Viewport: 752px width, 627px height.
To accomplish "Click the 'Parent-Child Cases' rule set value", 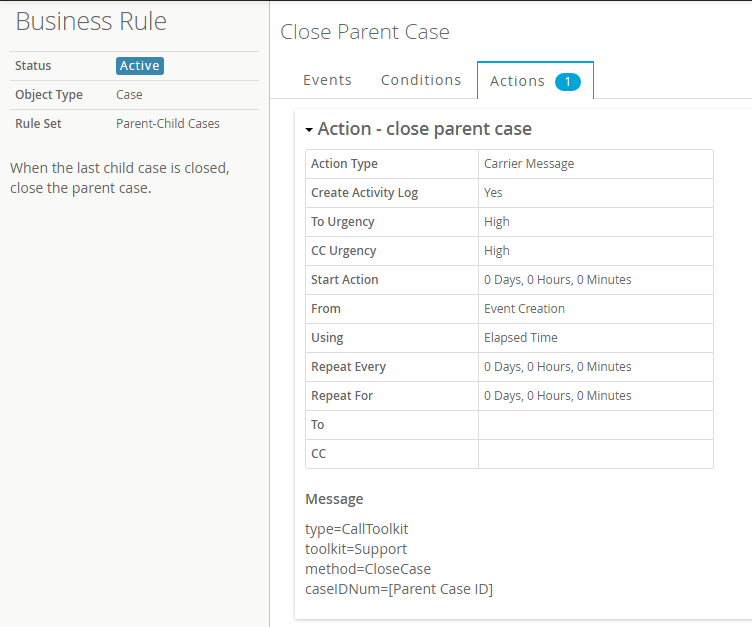I will pyautogui.click(x=168, y=124).
